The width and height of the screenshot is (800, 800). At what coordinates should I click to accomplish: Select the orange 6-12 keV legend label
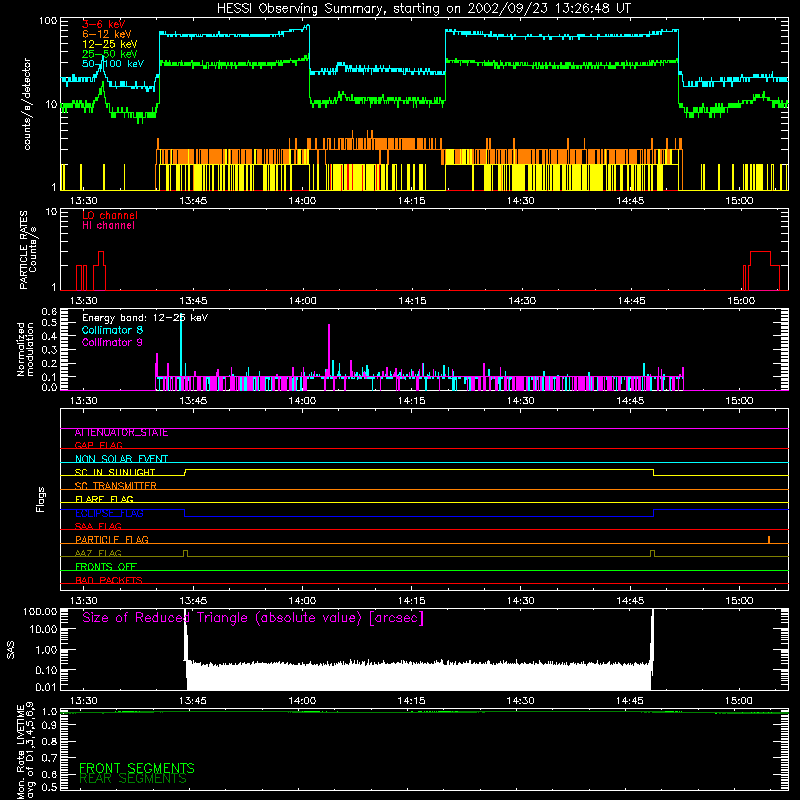[x=107, y=34]
